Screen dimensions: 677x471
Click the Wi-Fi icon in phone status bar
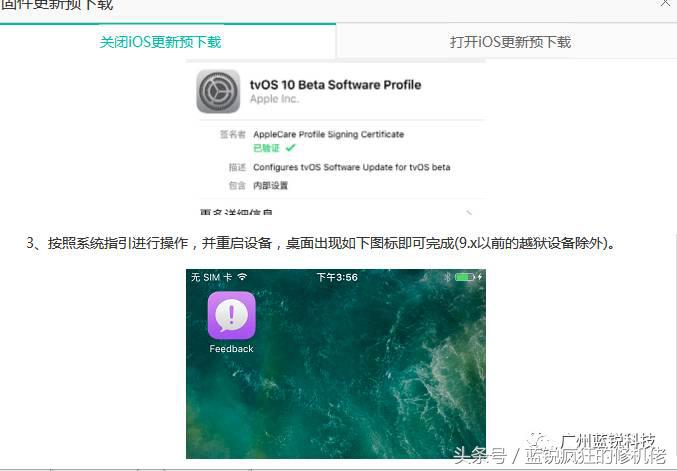click(243, 277)
